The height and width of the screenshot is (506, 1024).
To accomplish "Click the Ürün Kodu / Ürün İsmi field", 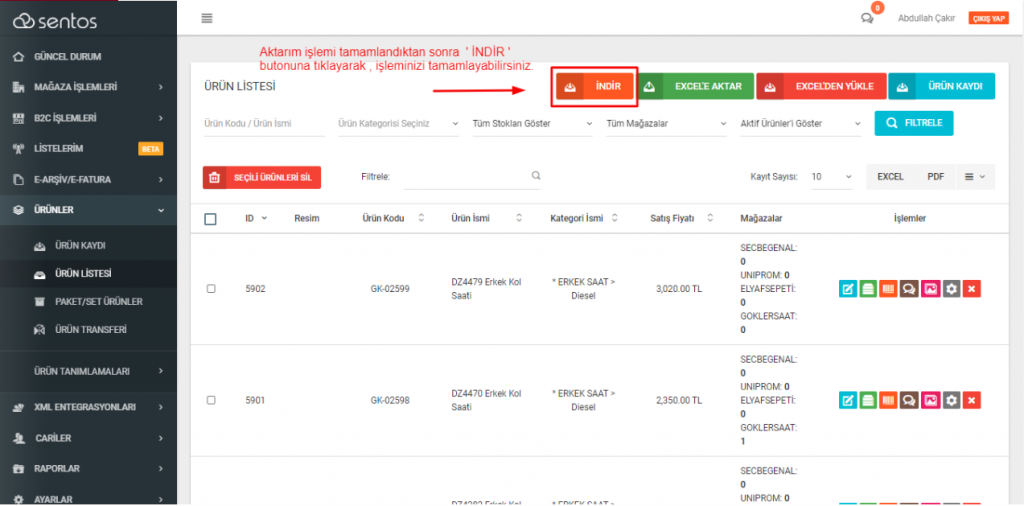I will (x=263, y=124).
